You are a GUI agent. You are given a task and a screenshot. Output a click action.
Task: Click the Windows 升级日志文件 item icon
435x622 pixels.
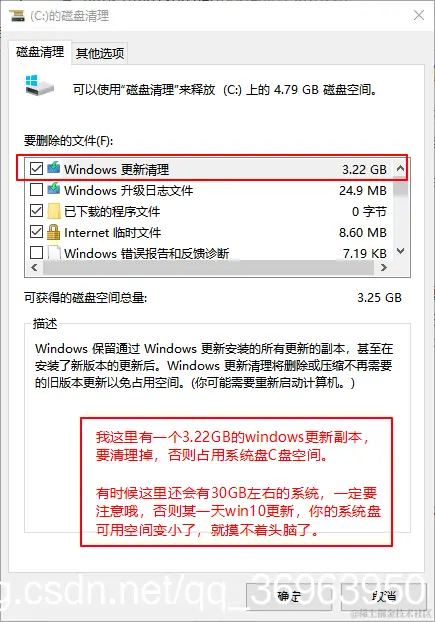(x=54, y=189)
